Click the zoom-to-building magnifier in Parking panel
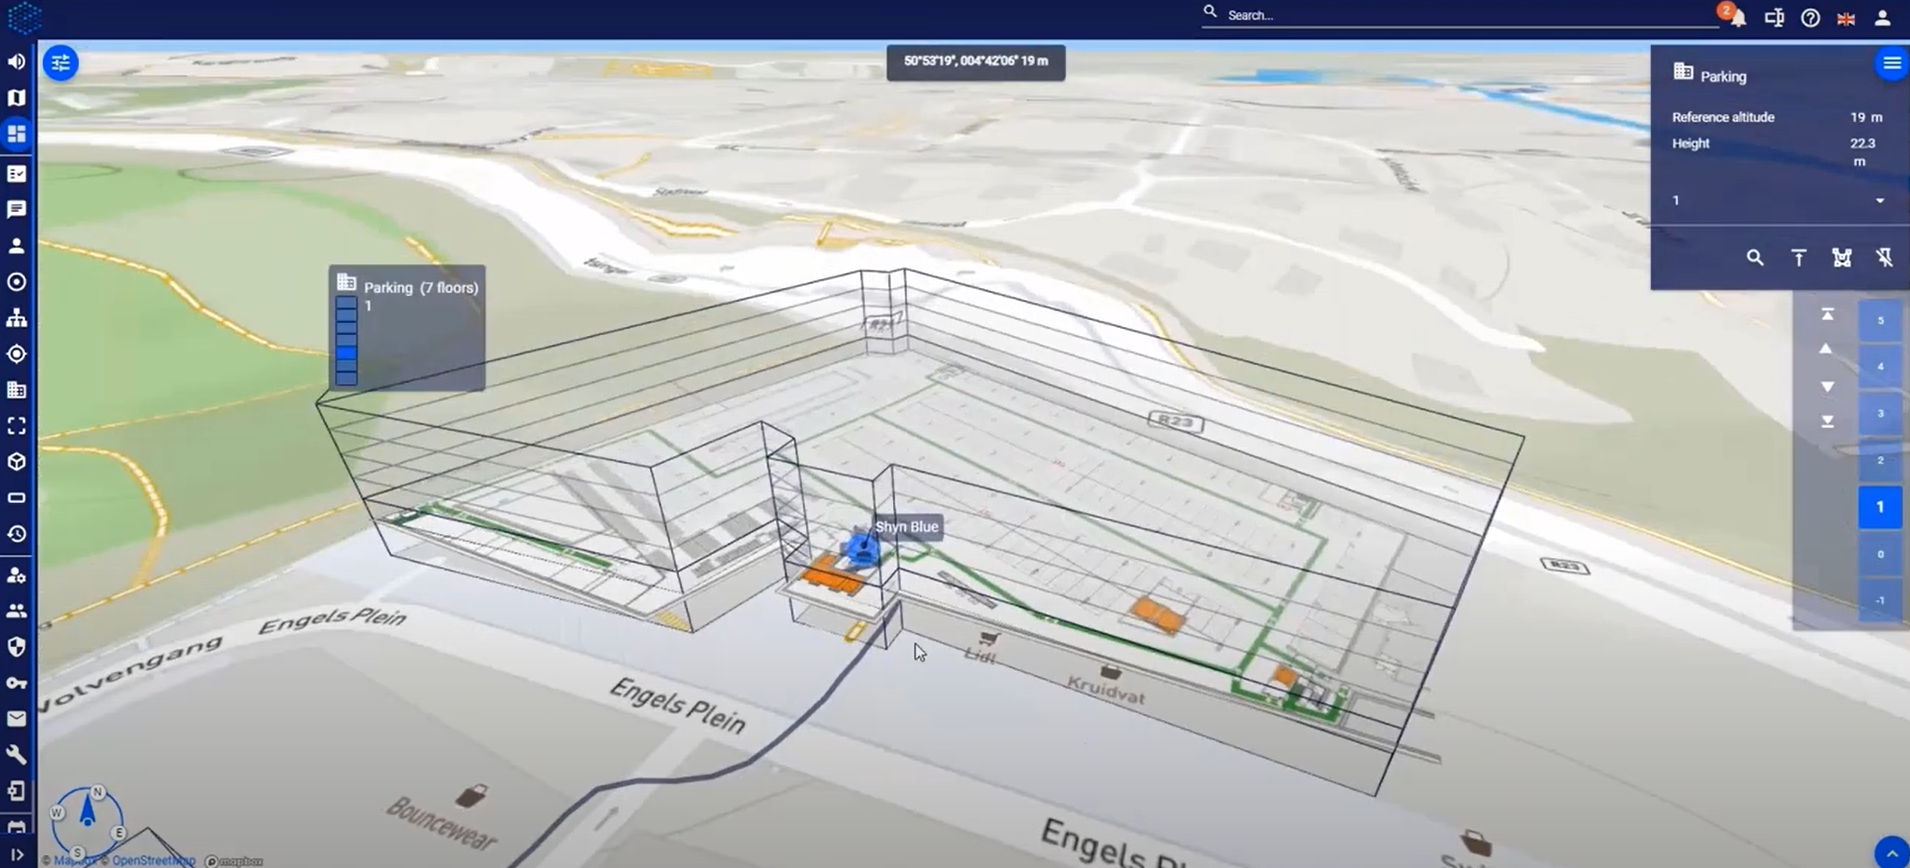Screen dimensions: 1910x868 point(1754,258)
